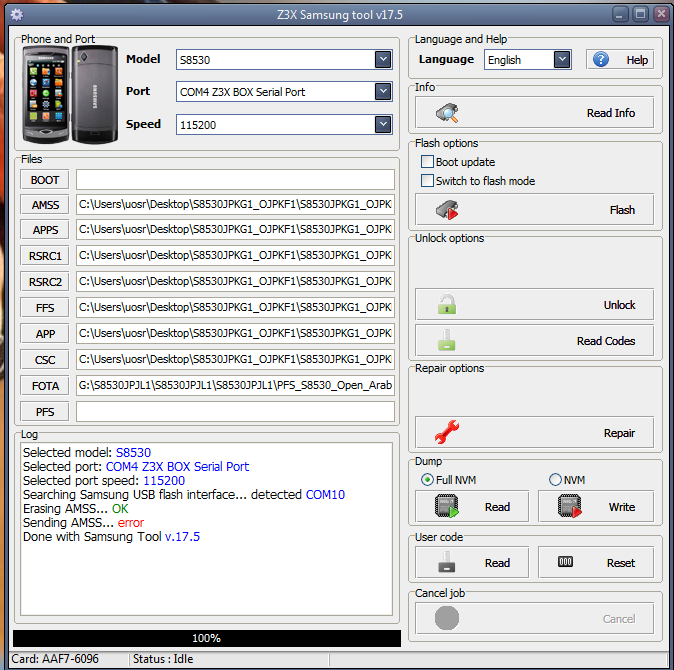The height and width of the screenshot is (670, 674).
Task: Click the empty BOOT path field
Action: 235,179
